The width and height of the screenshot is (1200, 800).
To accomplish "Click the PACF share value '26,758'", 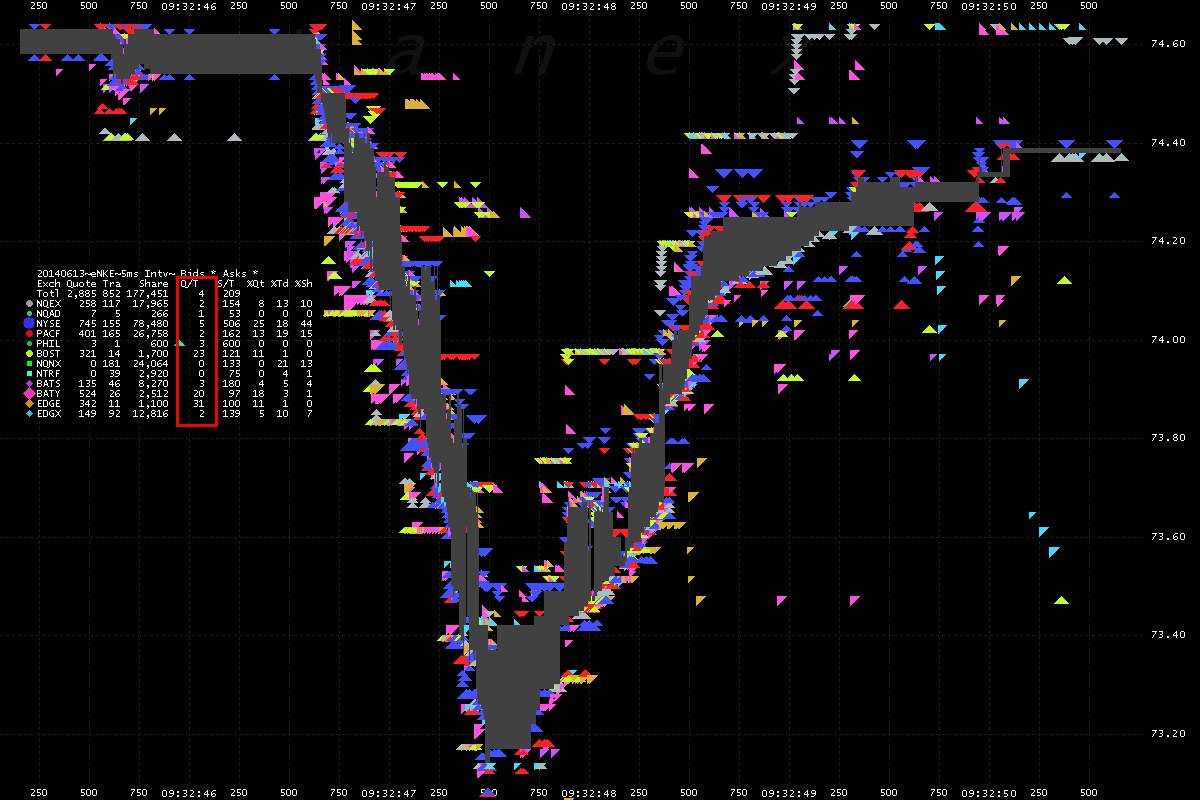I will pos(151,333).
